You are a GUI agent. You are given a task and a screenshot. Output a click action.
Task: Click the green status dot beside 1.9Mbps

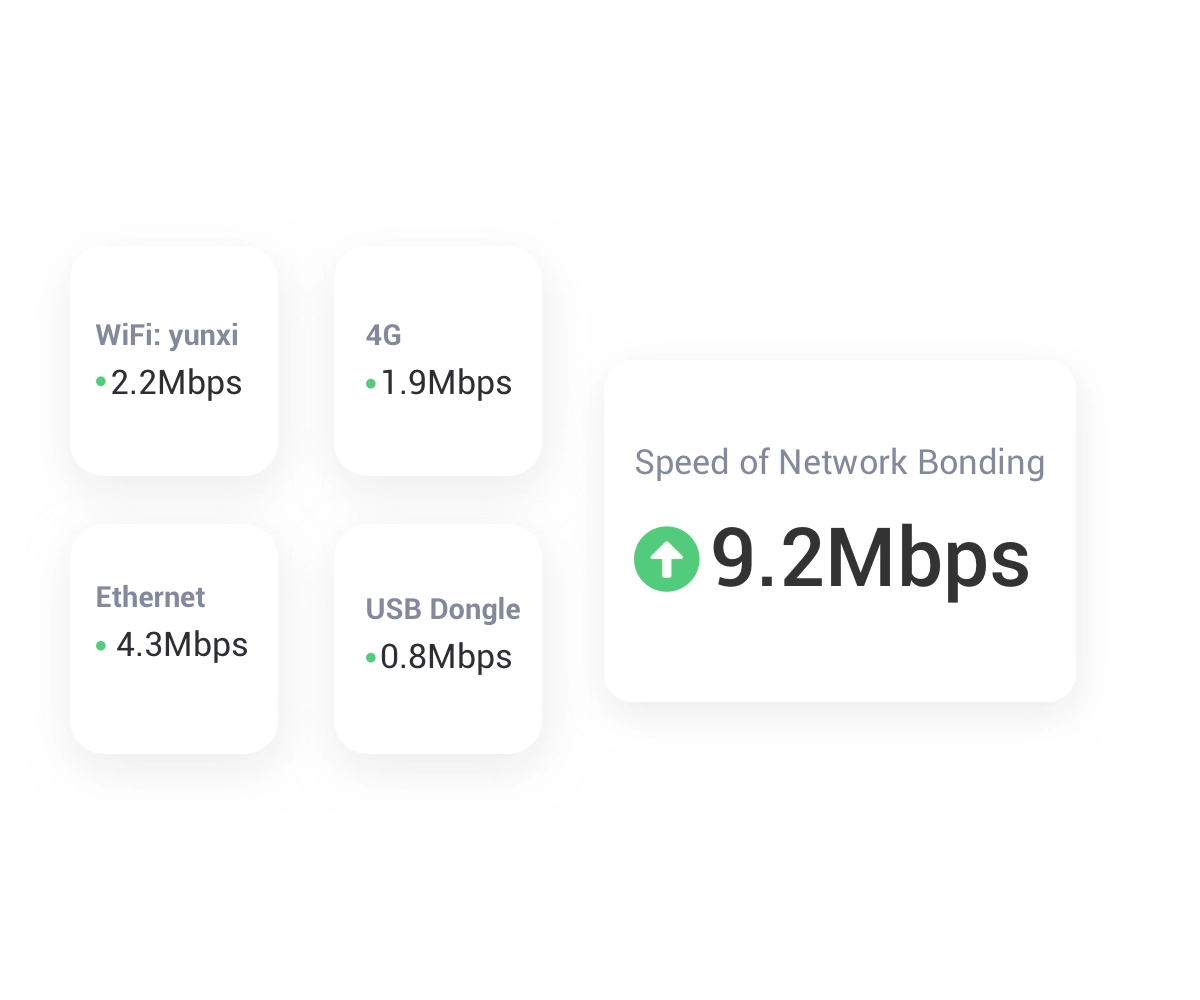[x=371, y=383]
